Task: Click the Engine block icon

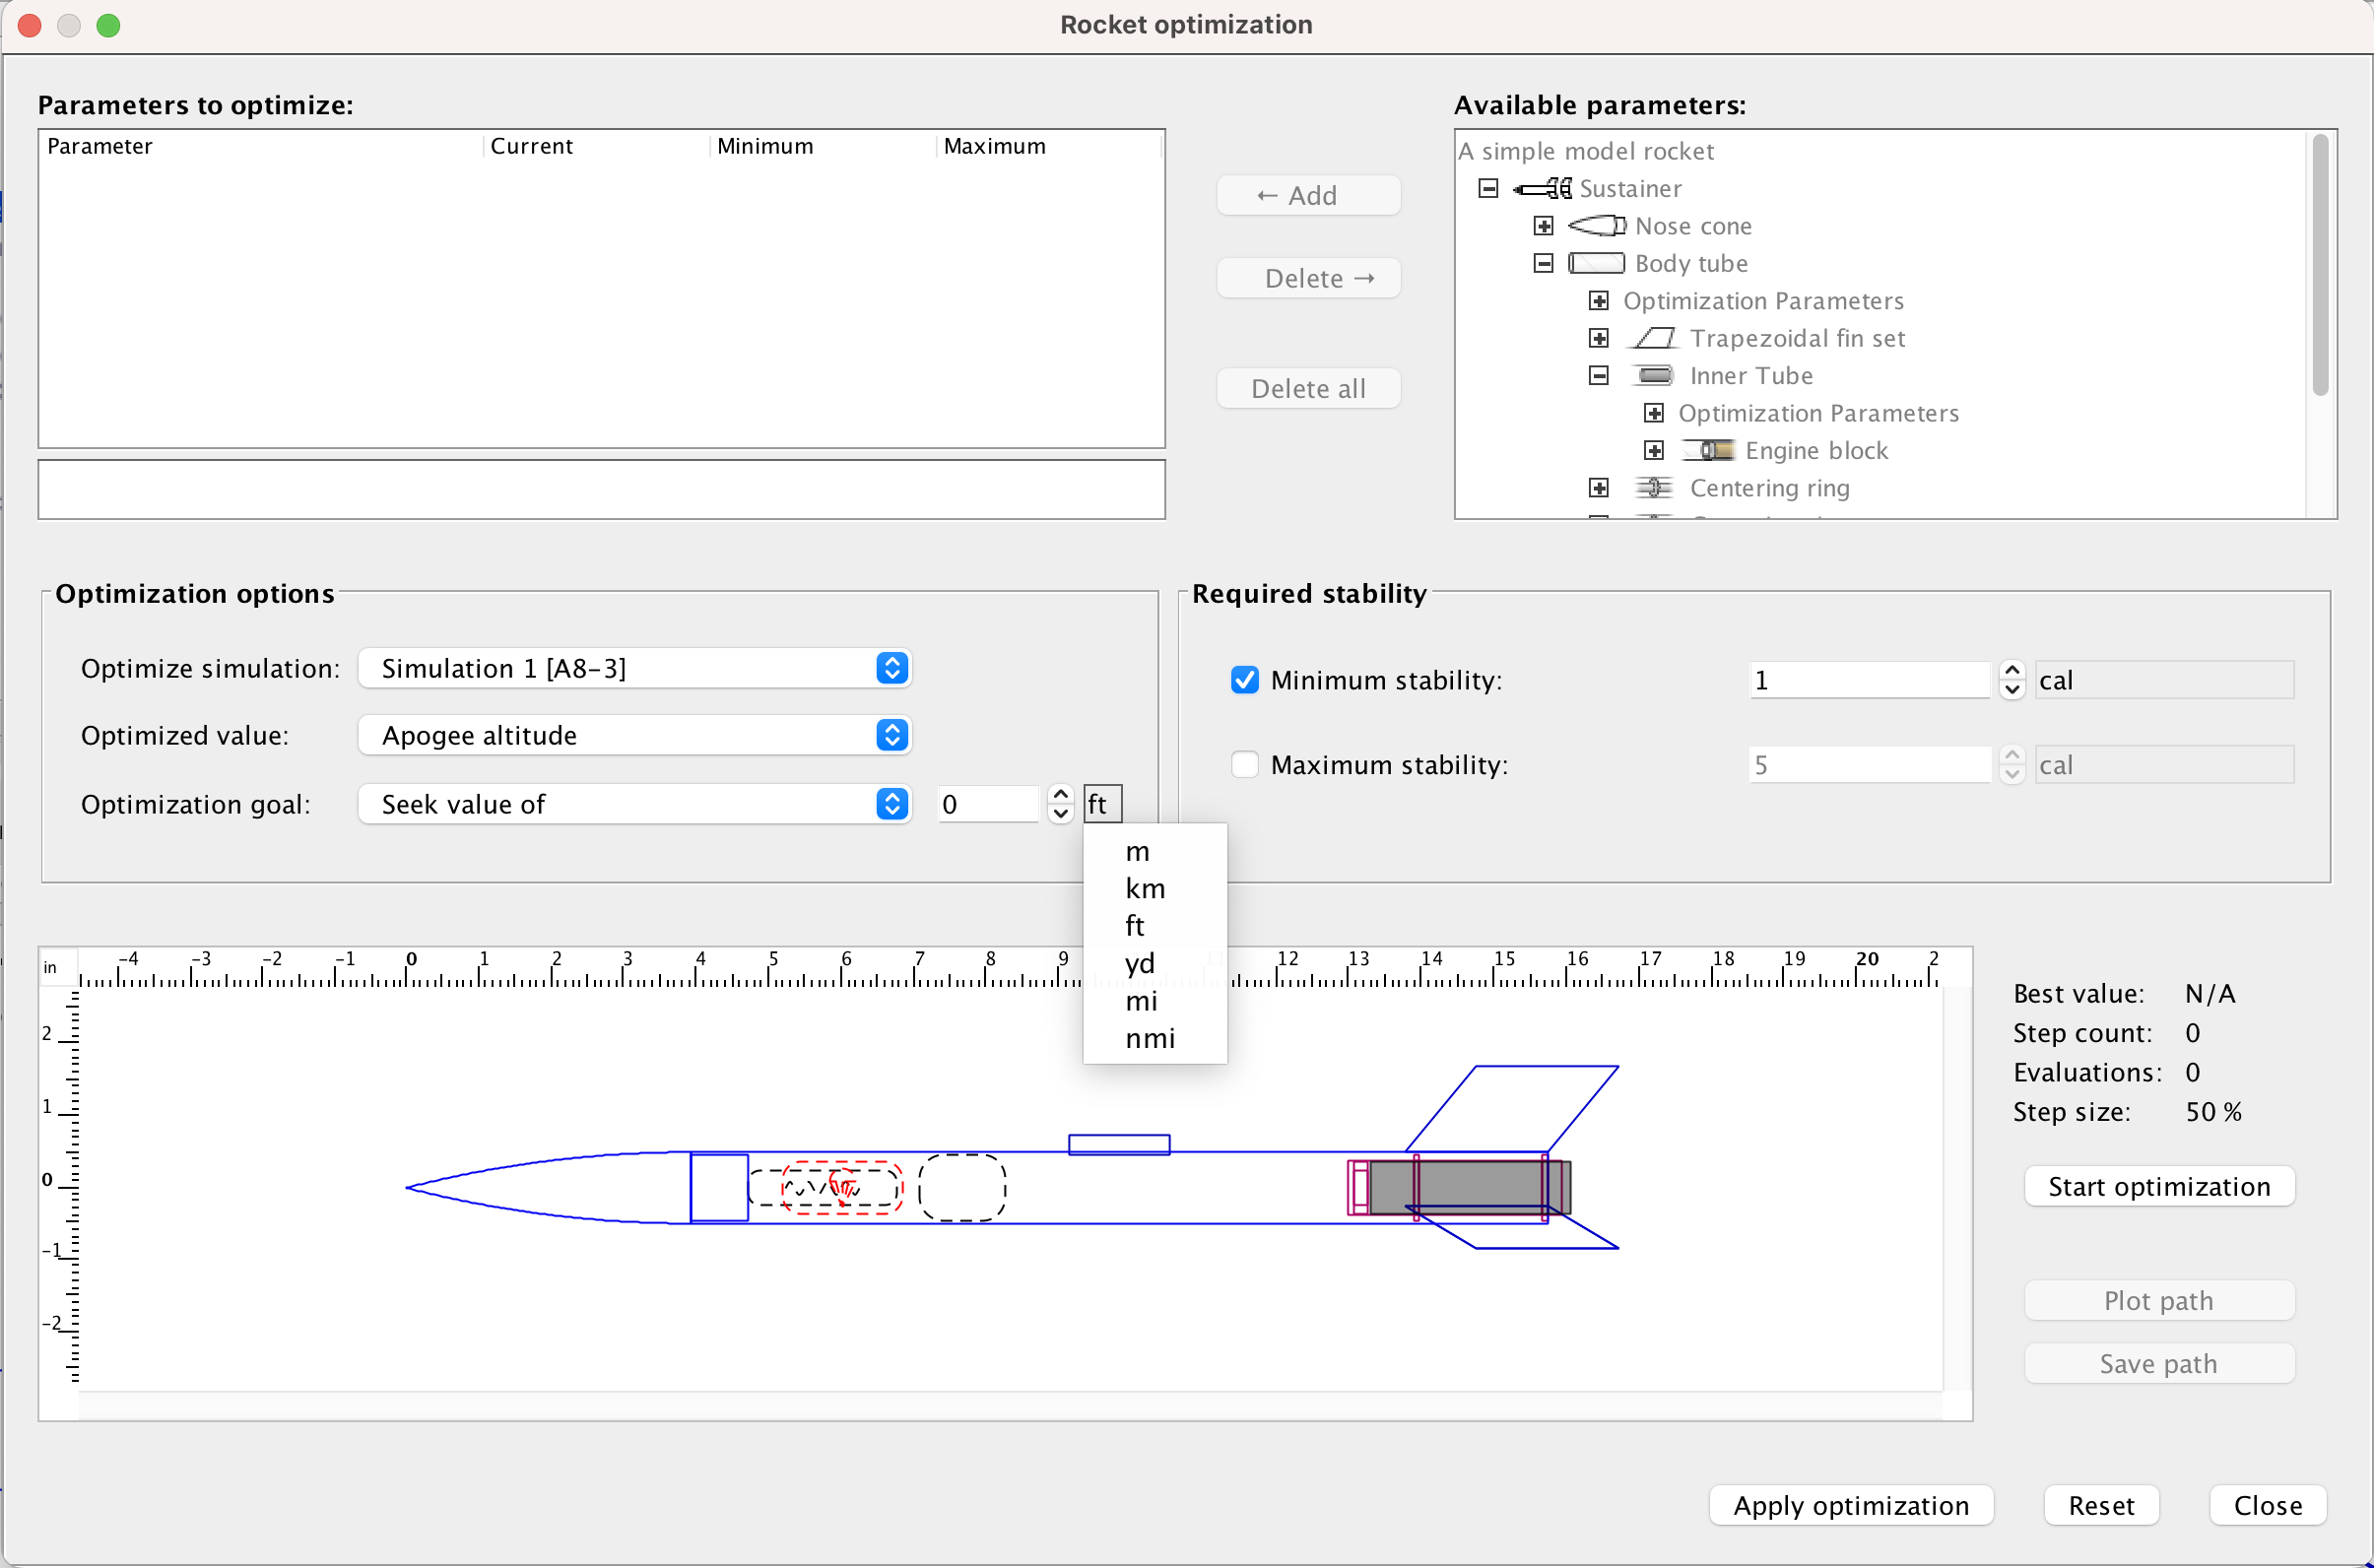Action: point(1710,450)
